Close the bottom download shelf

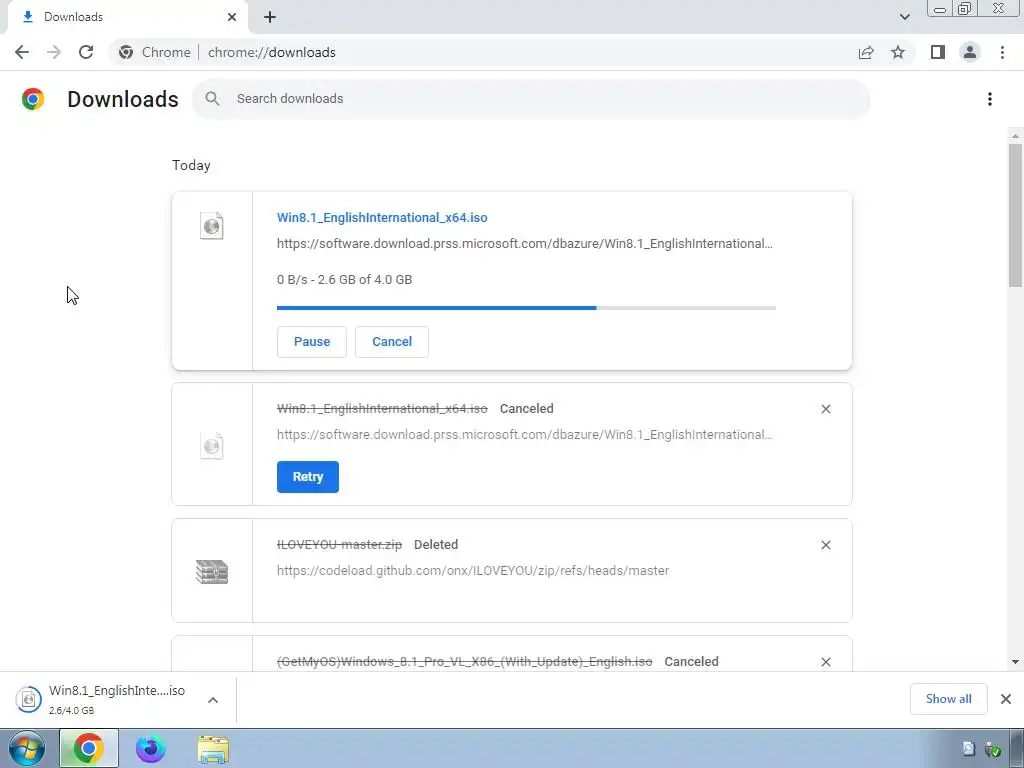(1006, 699)
